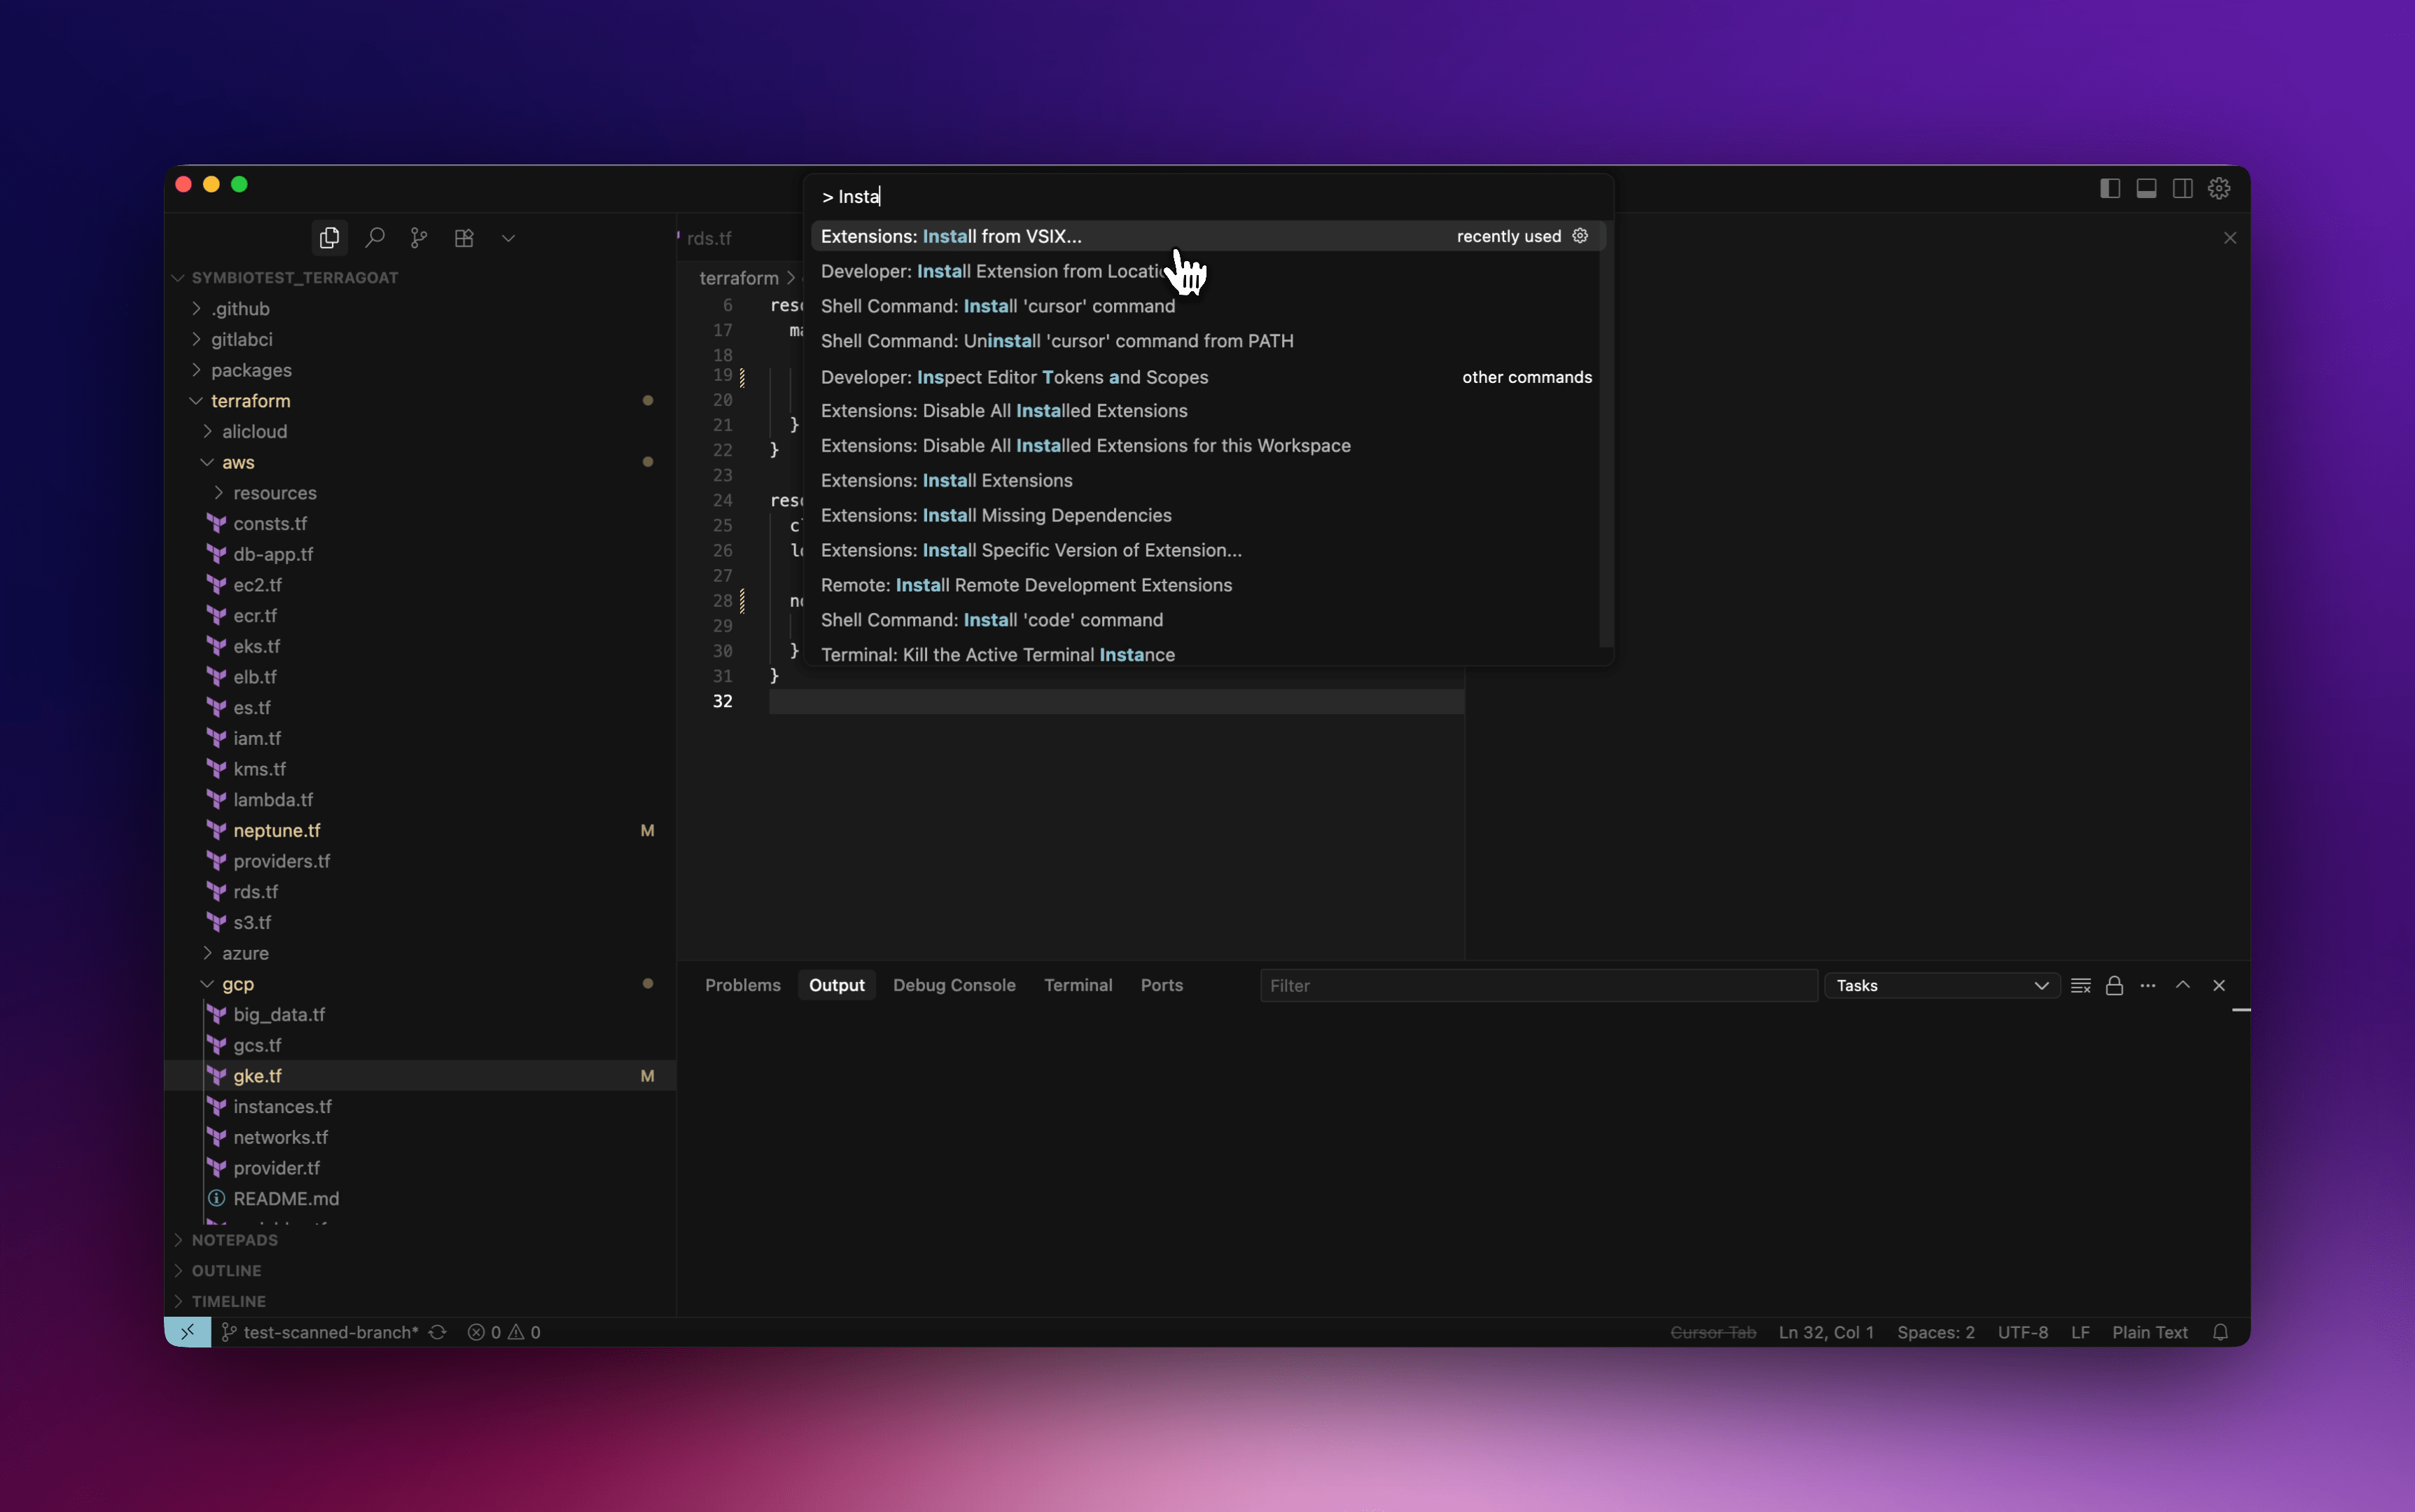2415x1512 pixels.
Task: Click the clear output list icon
Action: pyautogui.click(x=2081, y=986)
